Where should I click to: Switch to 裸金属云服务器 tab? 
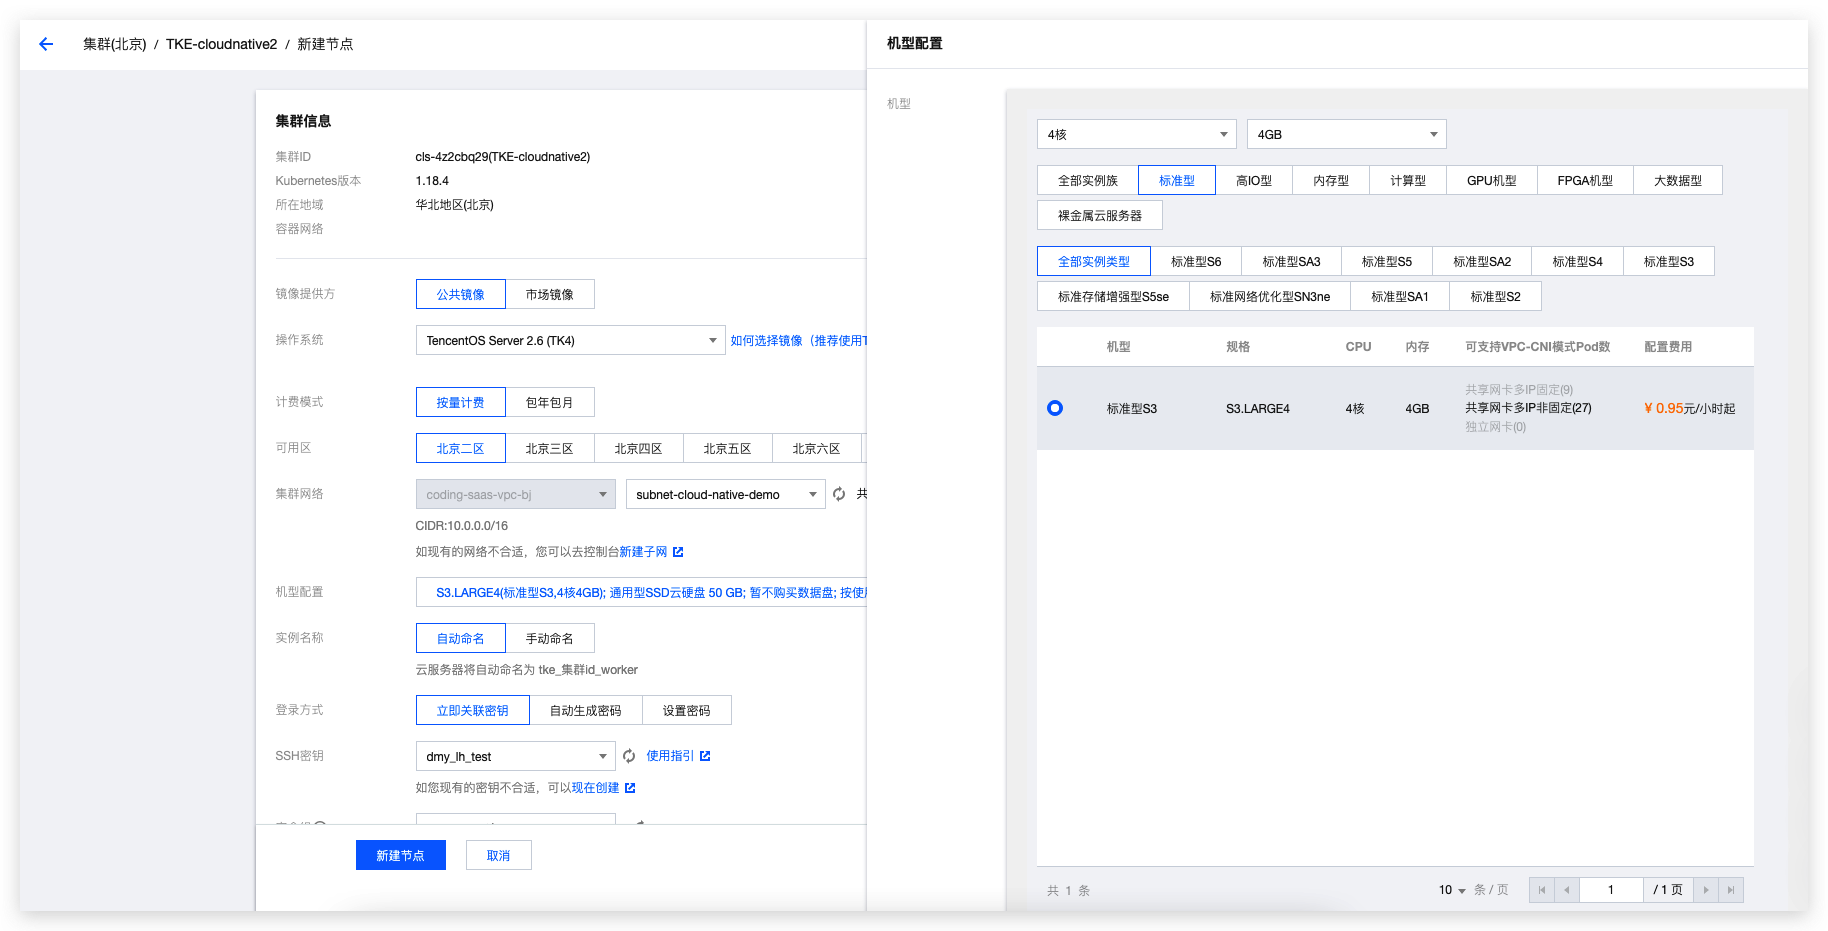1100,215
